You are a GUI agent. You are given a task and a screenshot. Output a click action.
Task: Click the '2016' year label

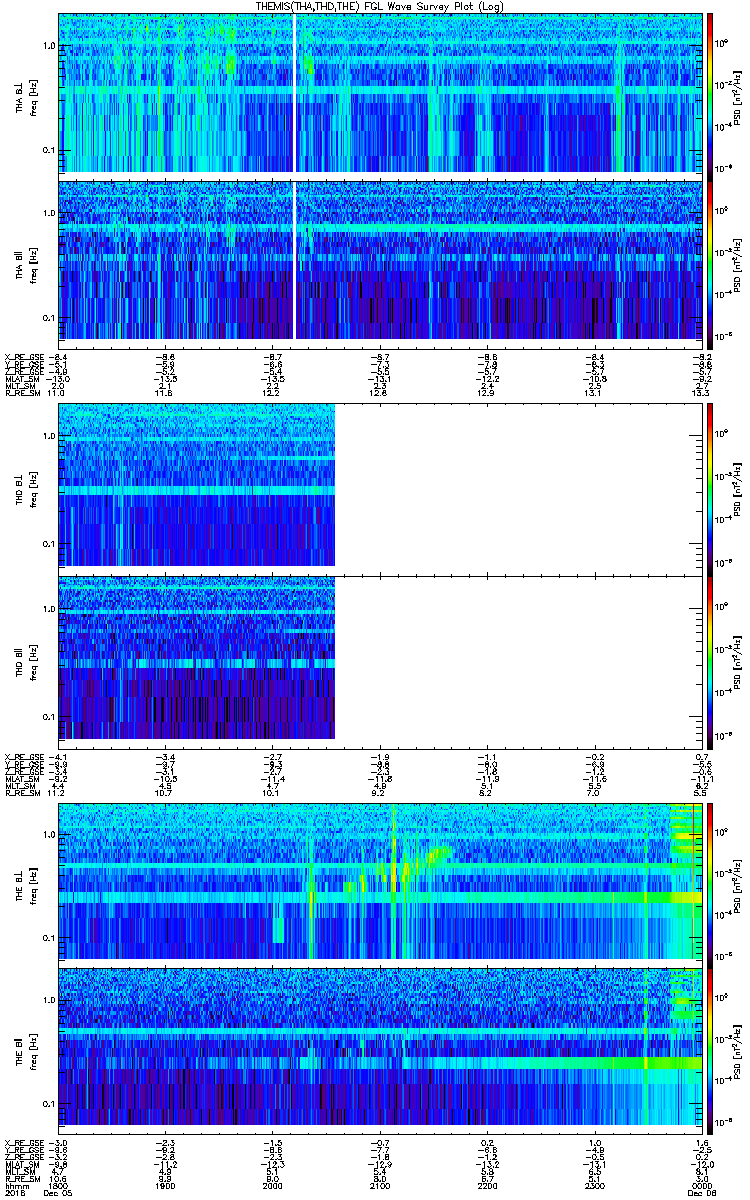click(x=13, y=1193)
